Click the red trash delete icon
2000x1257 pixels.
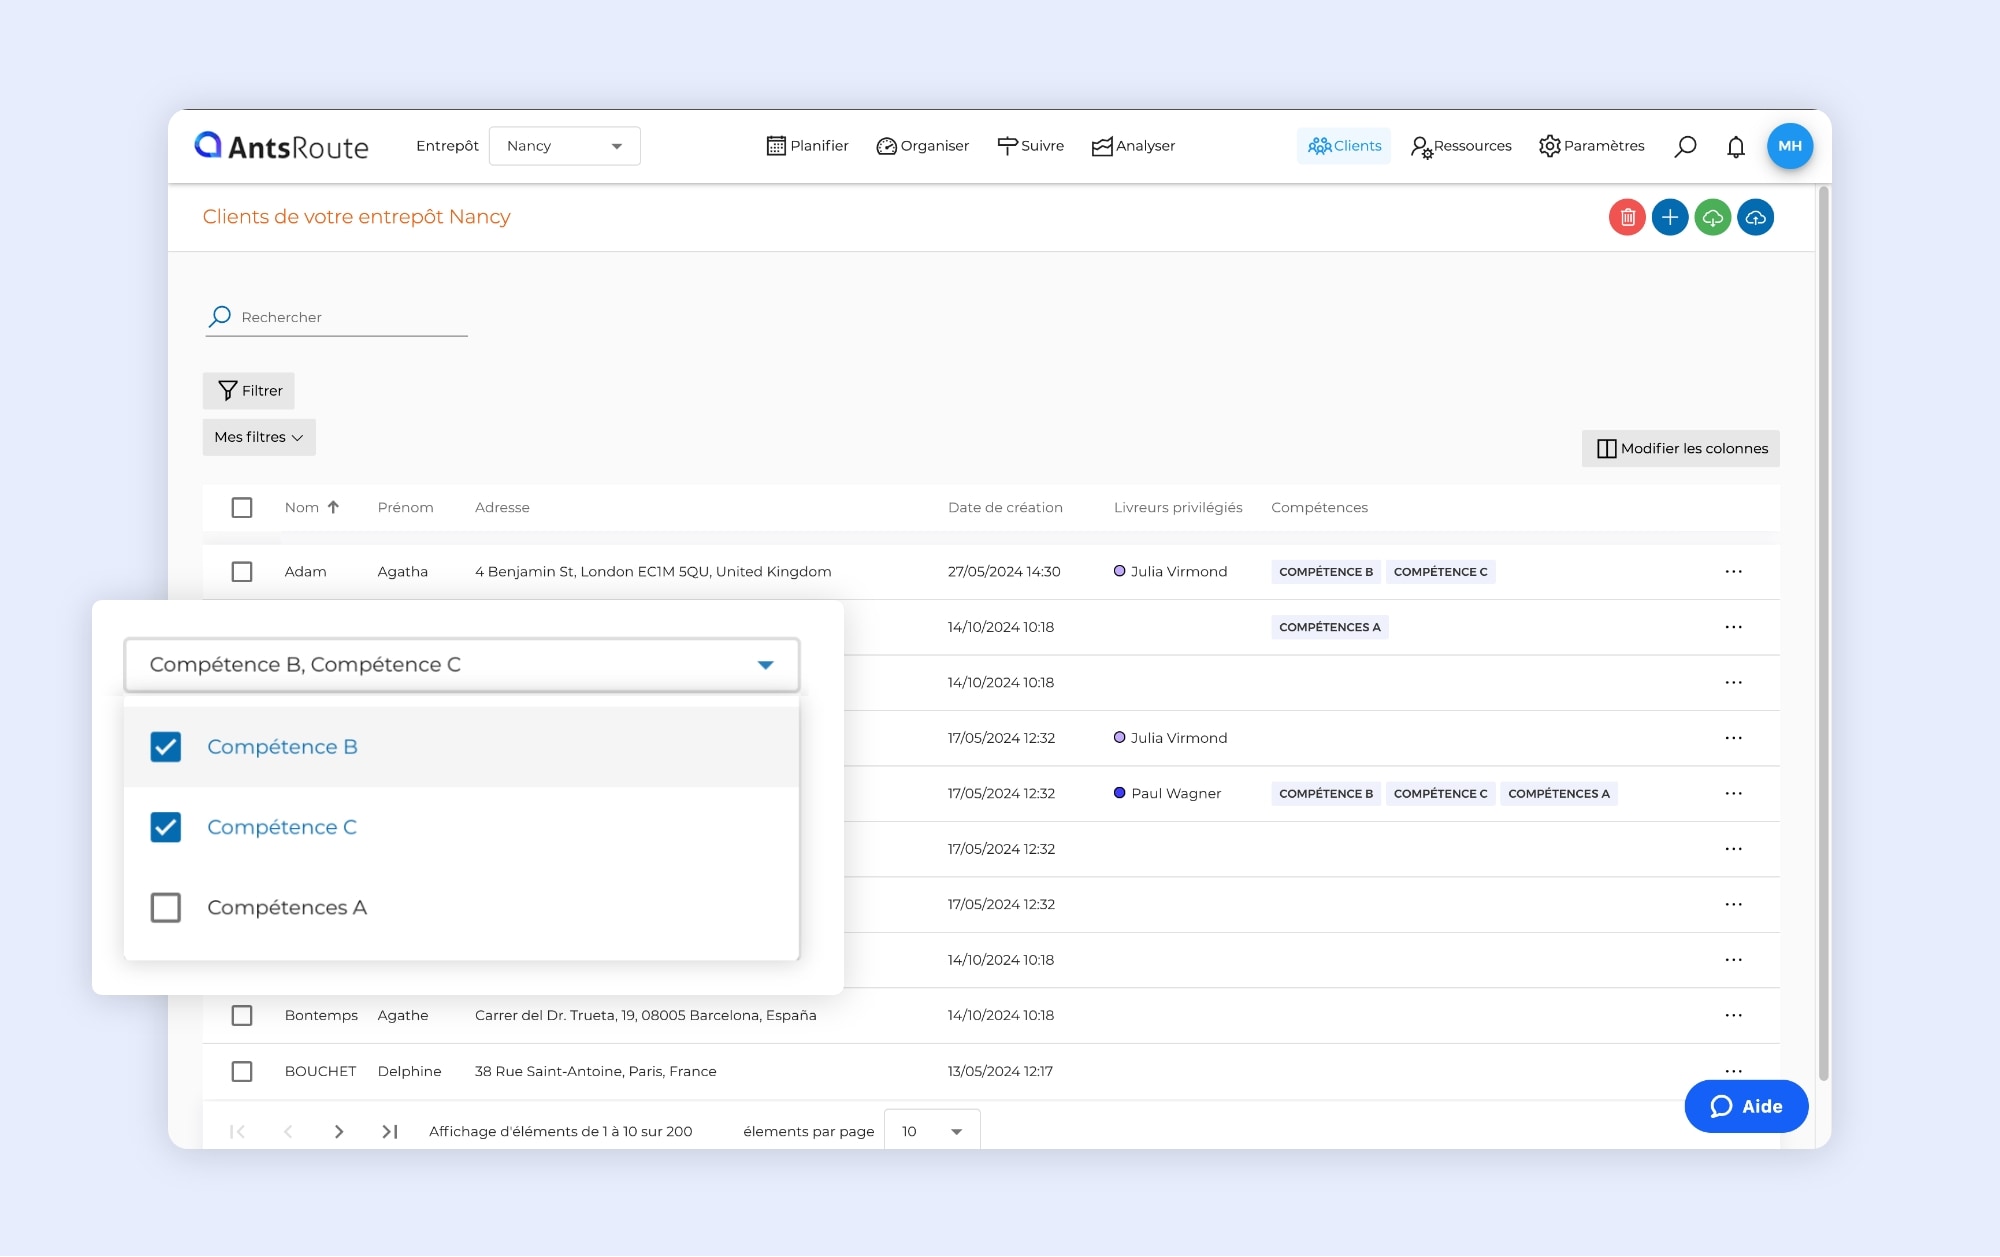(x=1627, y=217)
